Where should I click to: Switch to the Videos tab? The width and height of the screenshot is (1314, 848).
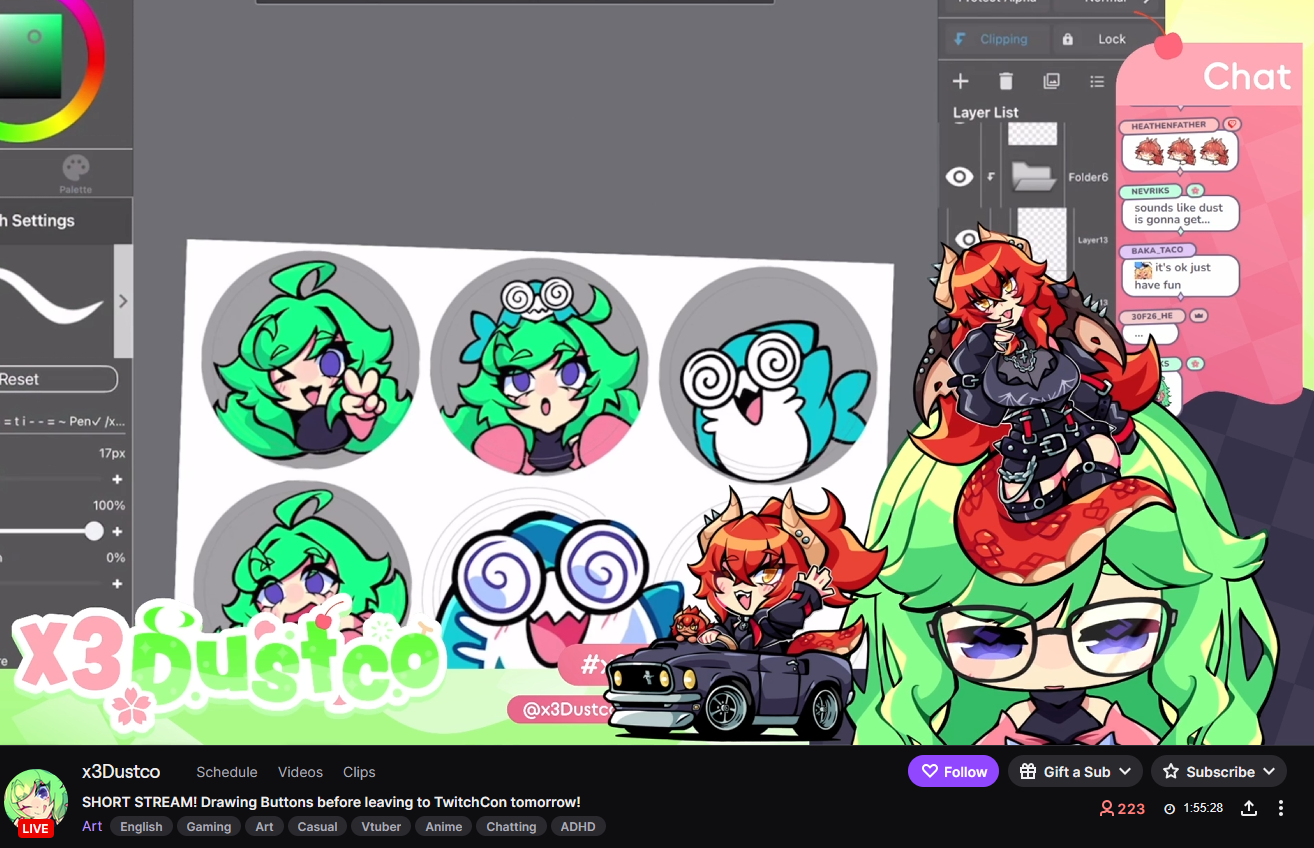(300, 772)
